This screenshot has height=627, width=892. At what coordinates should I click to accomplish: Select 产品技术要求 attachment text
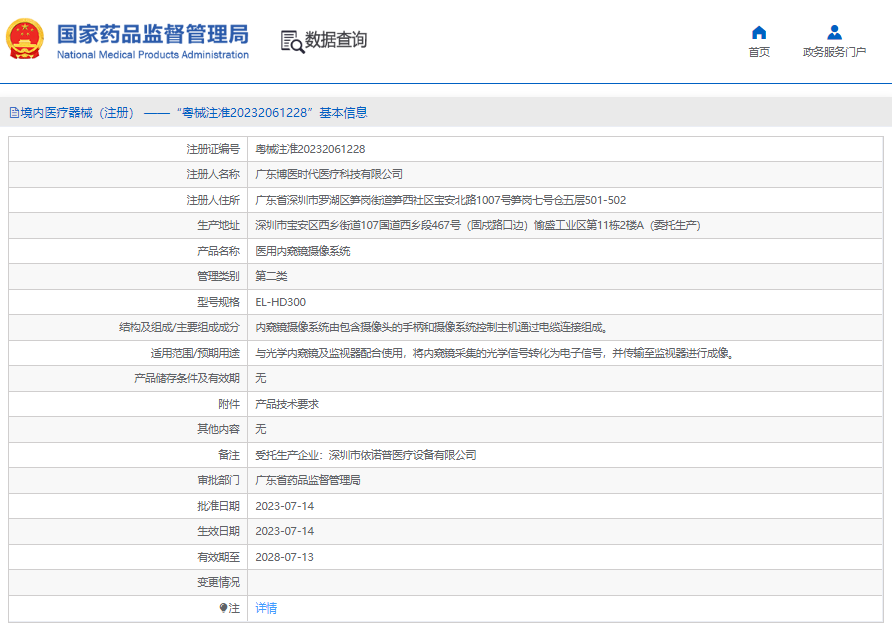pos(287,404)
